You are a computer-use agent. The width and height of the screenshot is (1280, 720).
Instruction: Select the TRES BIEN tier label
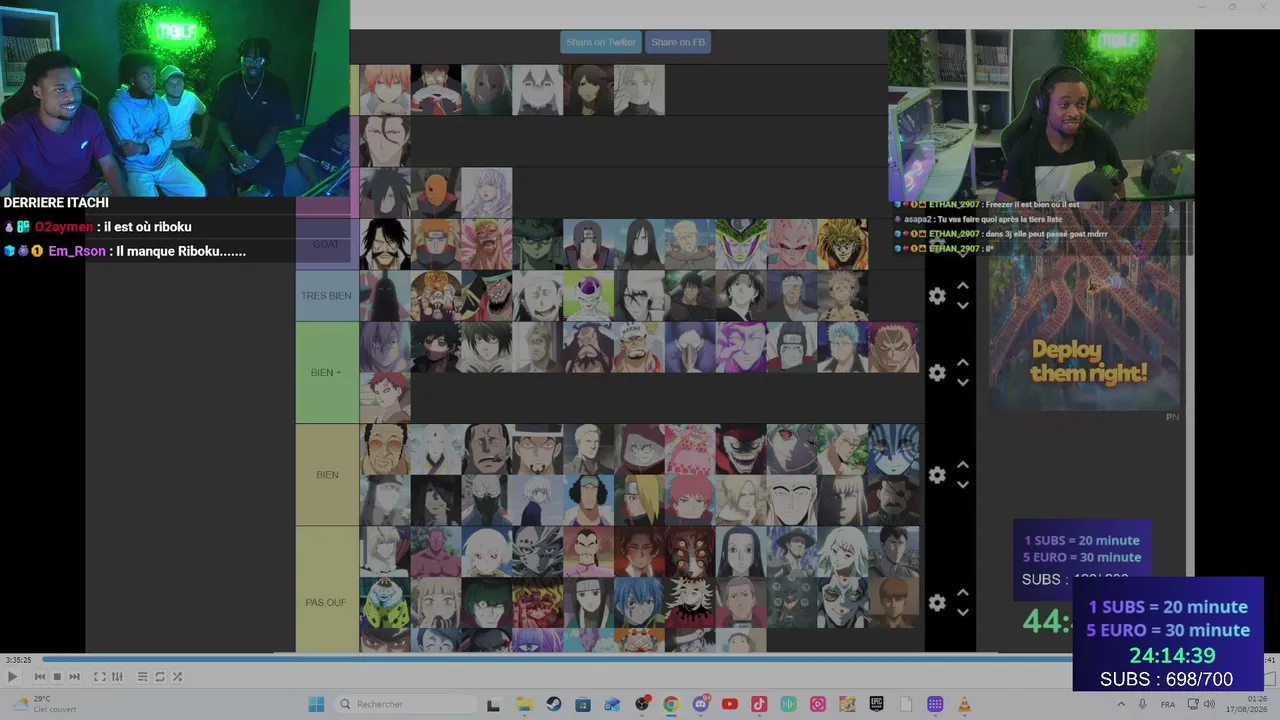327,296
